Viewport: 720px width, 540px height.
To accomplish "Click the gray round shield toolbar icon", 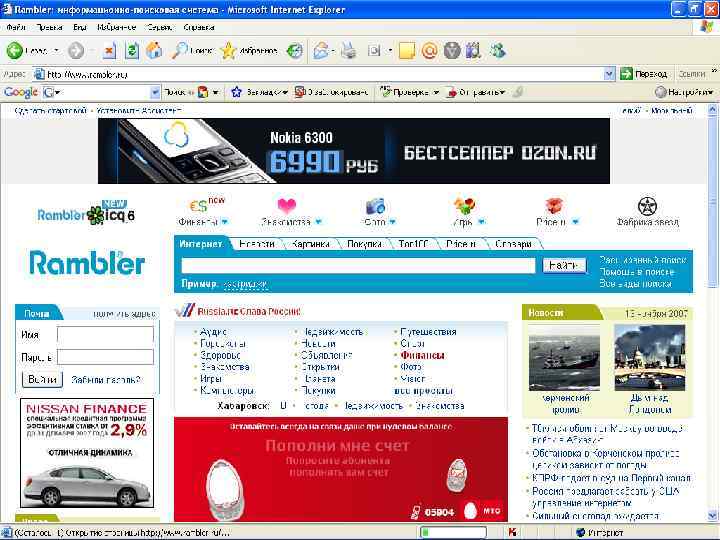I will coord(452,51).
